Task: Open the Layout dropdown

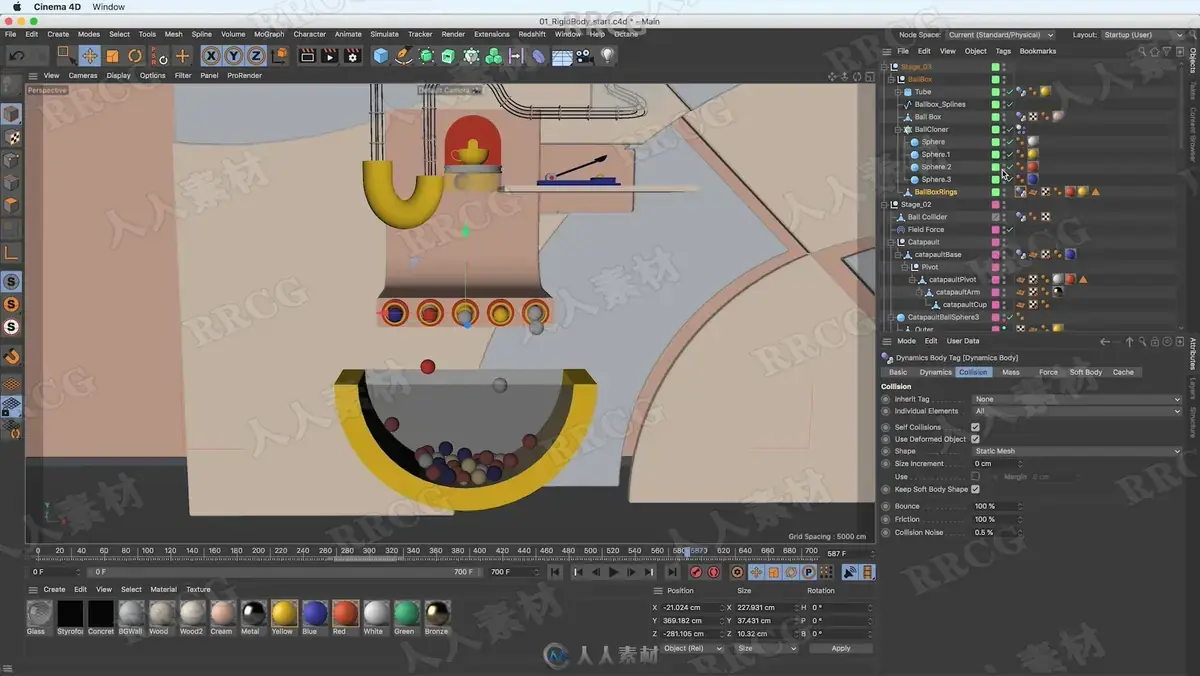Action: tap(1142, 35)
